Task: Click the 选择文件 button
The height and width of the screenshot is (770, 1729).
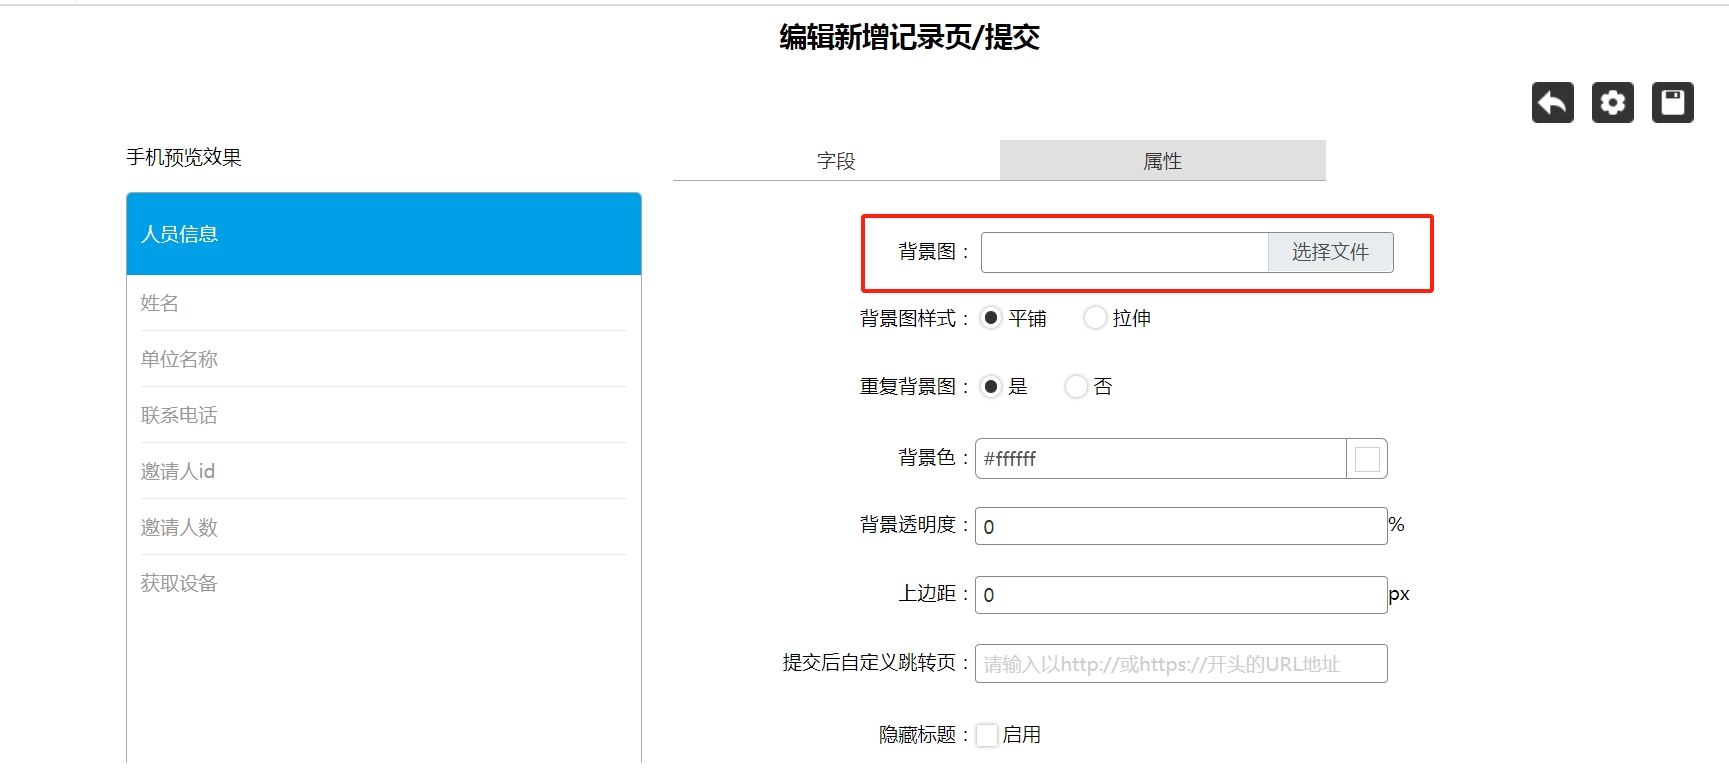Action: coord(1330,252)
